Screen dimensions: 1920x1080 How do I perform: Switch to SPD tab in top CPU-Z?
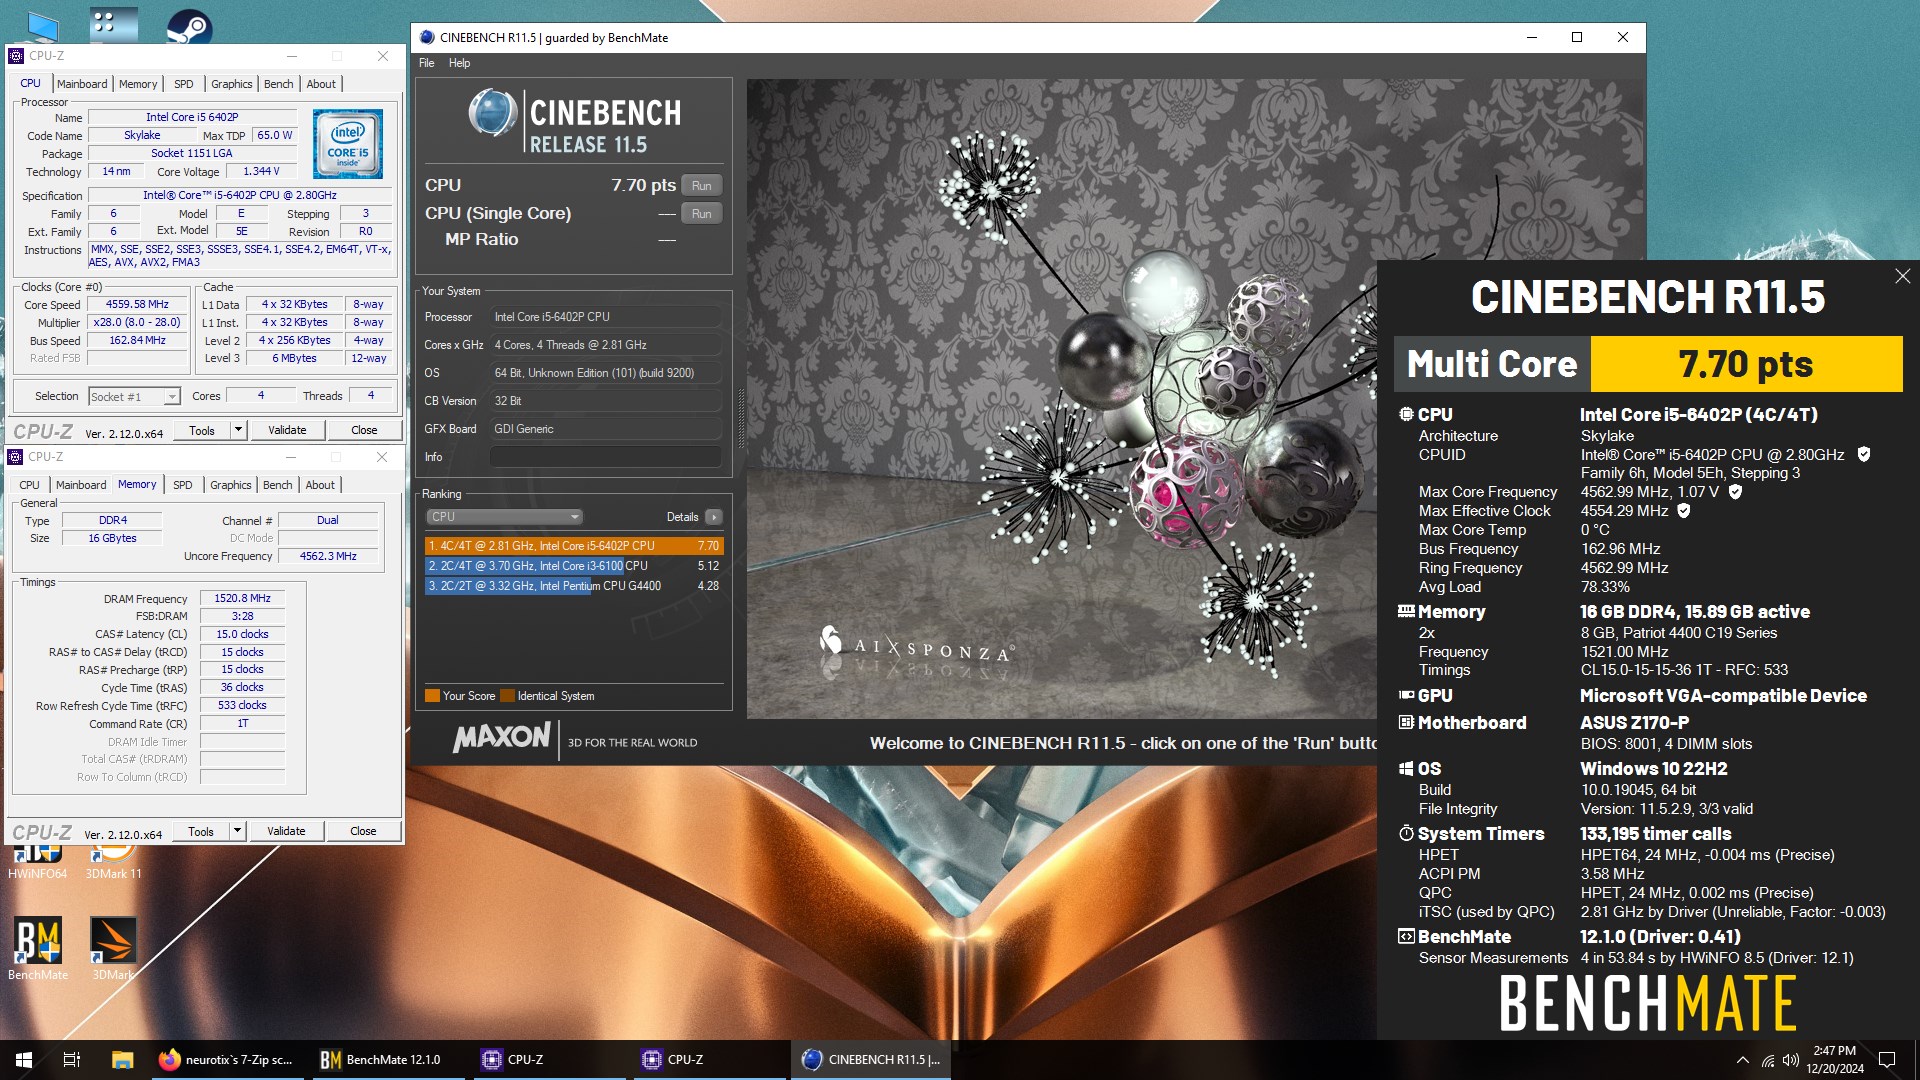pyautogui.click(x=184, y=84)
